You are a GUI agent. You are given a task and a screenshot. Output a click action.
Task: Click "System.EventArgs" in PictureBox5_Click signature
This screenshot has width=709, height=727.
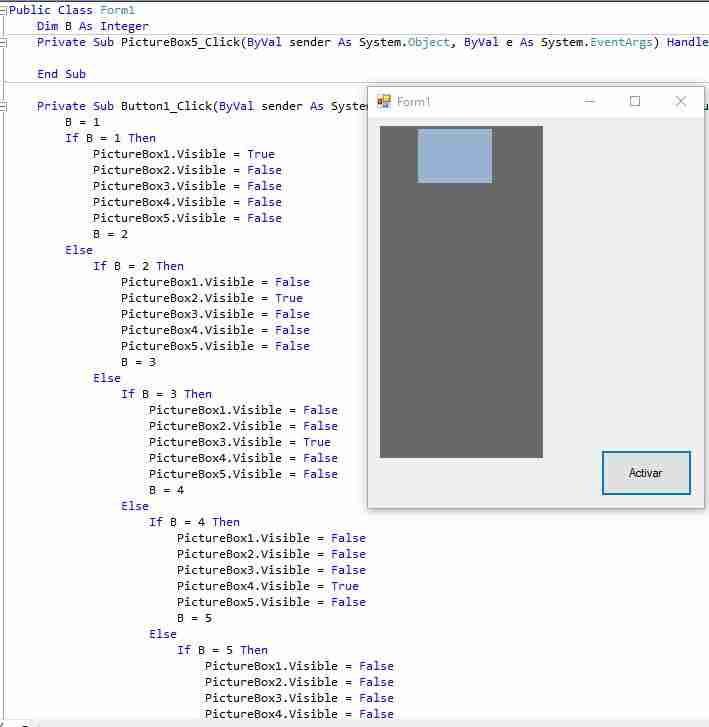596,42
